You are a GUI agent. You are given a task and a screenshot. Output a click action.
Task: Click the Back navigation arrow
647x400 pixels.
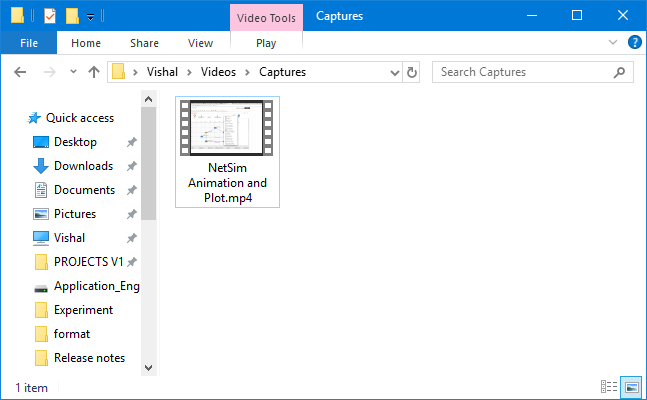coord(20,72)
